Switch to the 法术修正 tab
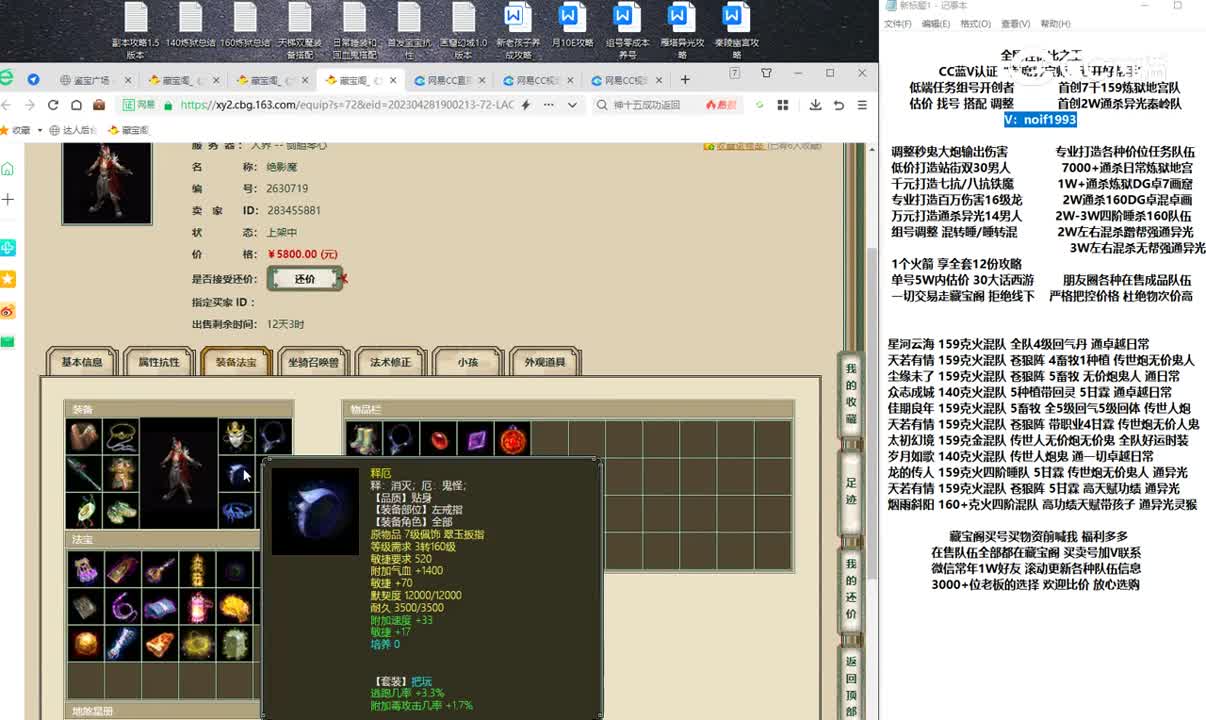Viewport: 1206px width, 720px height. coord(390,362)
